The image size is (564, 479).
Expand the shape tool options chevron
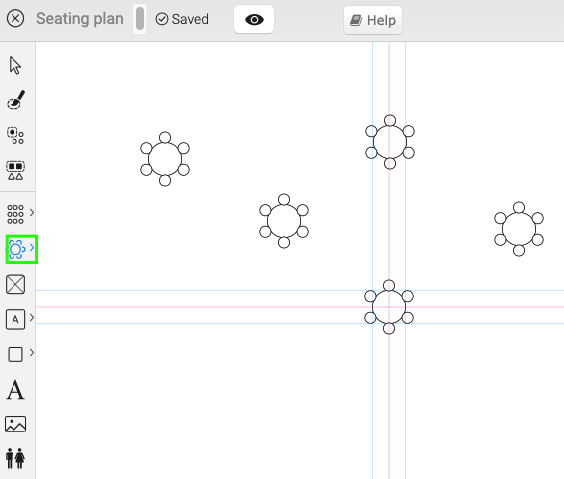(x=32, y=352)
